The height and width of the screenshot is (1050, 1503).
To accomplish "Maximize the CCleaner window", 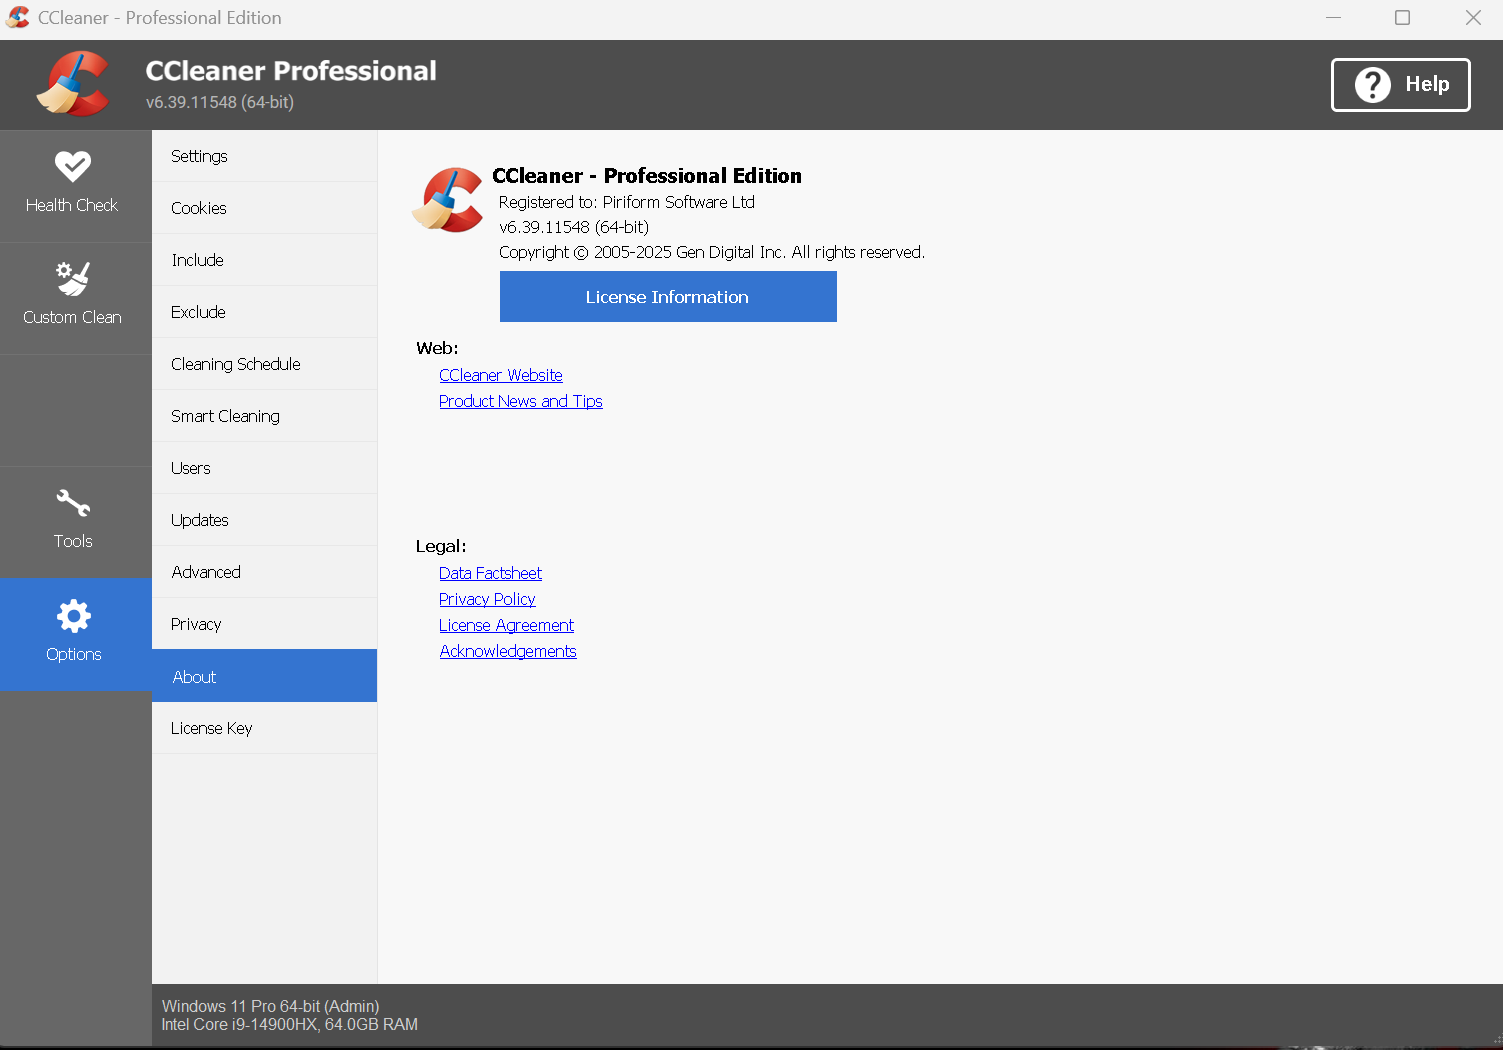I will coord(1402,17).
